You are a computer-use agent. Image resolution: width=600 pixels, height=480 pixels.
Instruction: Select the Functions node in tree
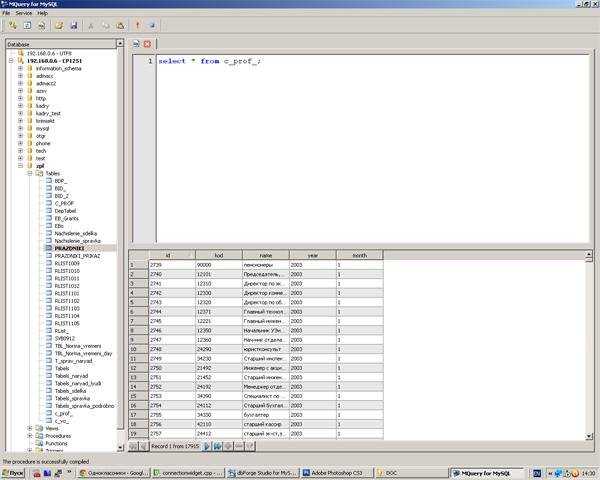(x=56, y=443)
